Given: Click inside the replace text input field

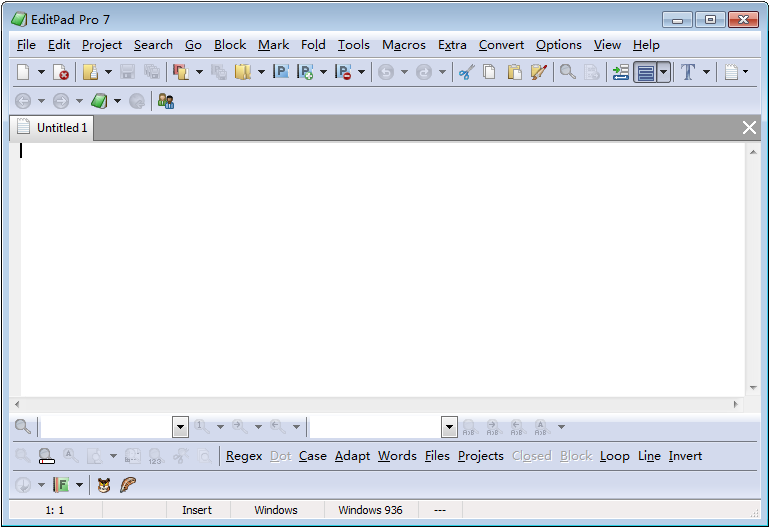Looking at the screenshot, I should 375,427.
